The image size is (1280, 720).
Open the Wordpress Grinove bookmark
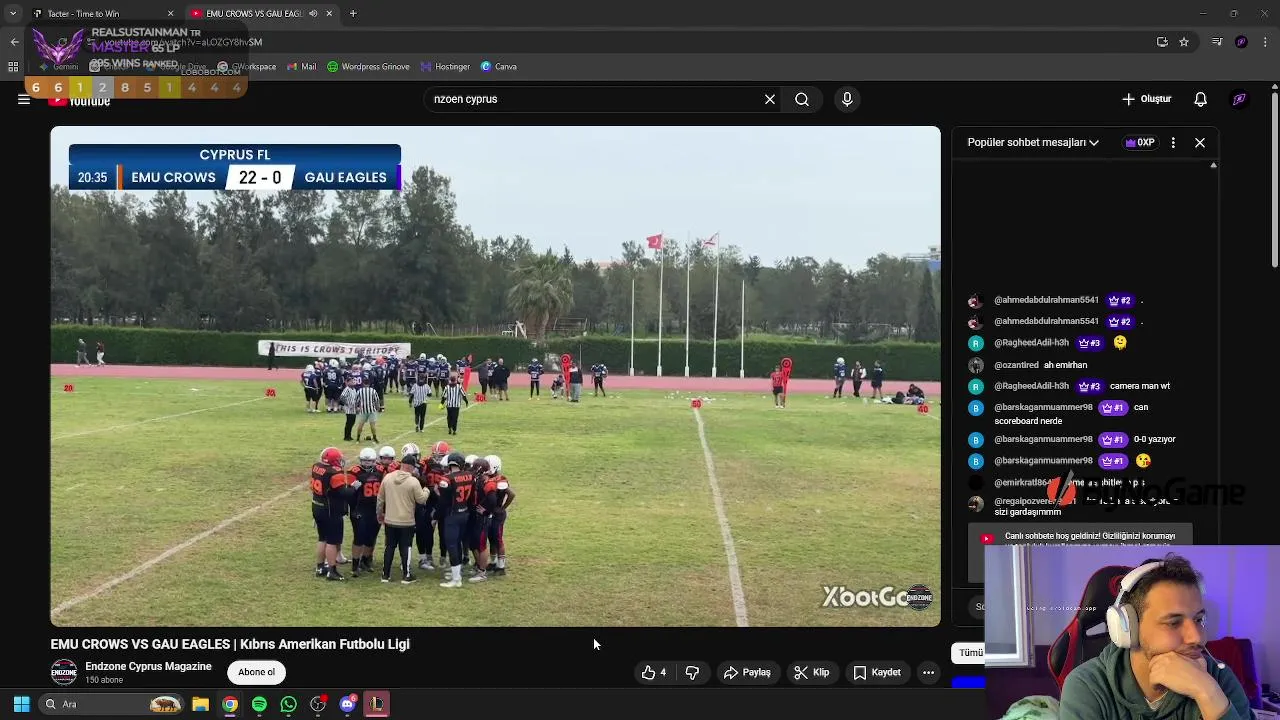pyautogui.click(x=368, y=67)
